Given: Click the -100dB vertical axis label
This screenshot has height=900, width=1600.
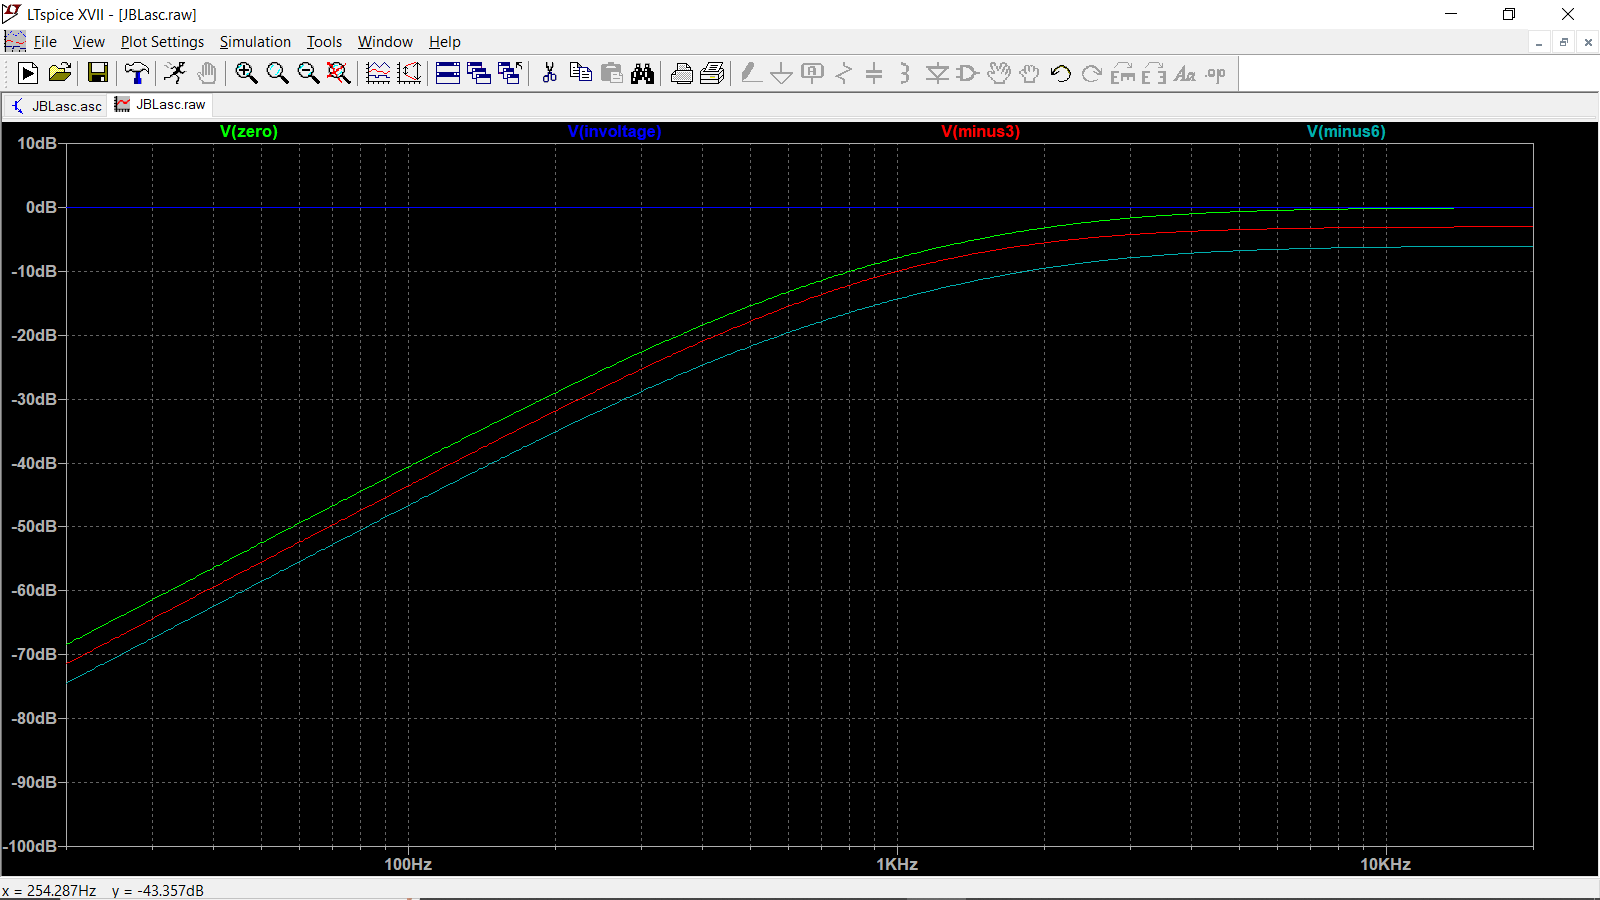Looking at the screenshot, I should tap(30, 846).
